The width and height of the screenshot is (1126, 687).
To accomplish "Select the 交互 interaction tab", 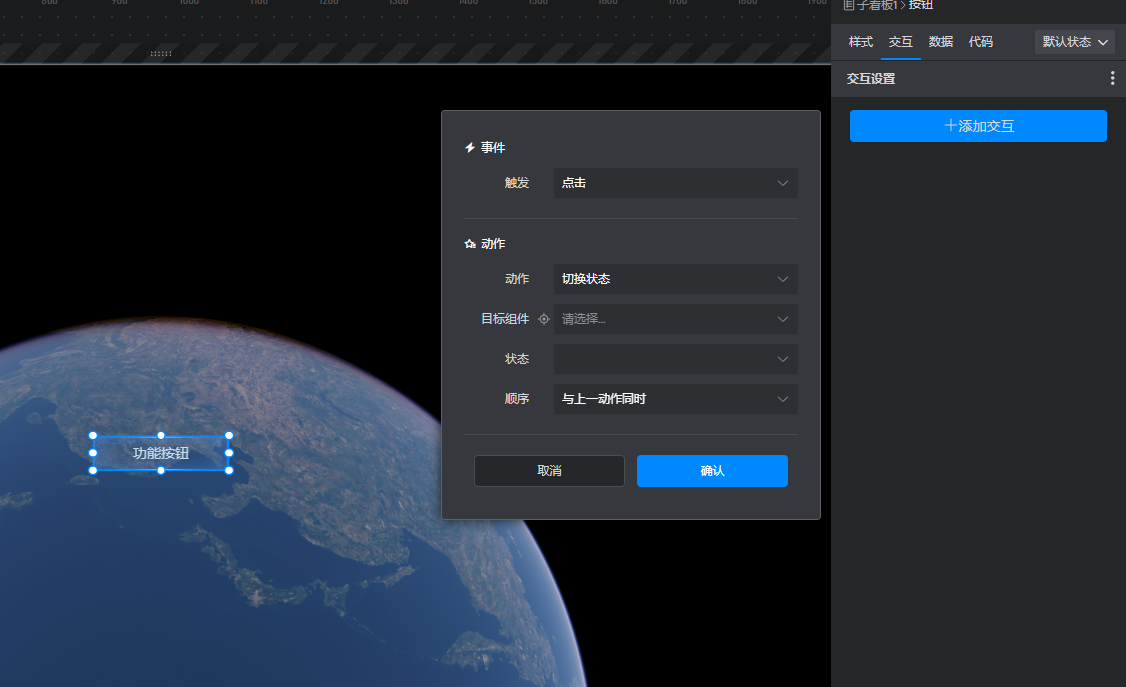I will tap(901, 42).
